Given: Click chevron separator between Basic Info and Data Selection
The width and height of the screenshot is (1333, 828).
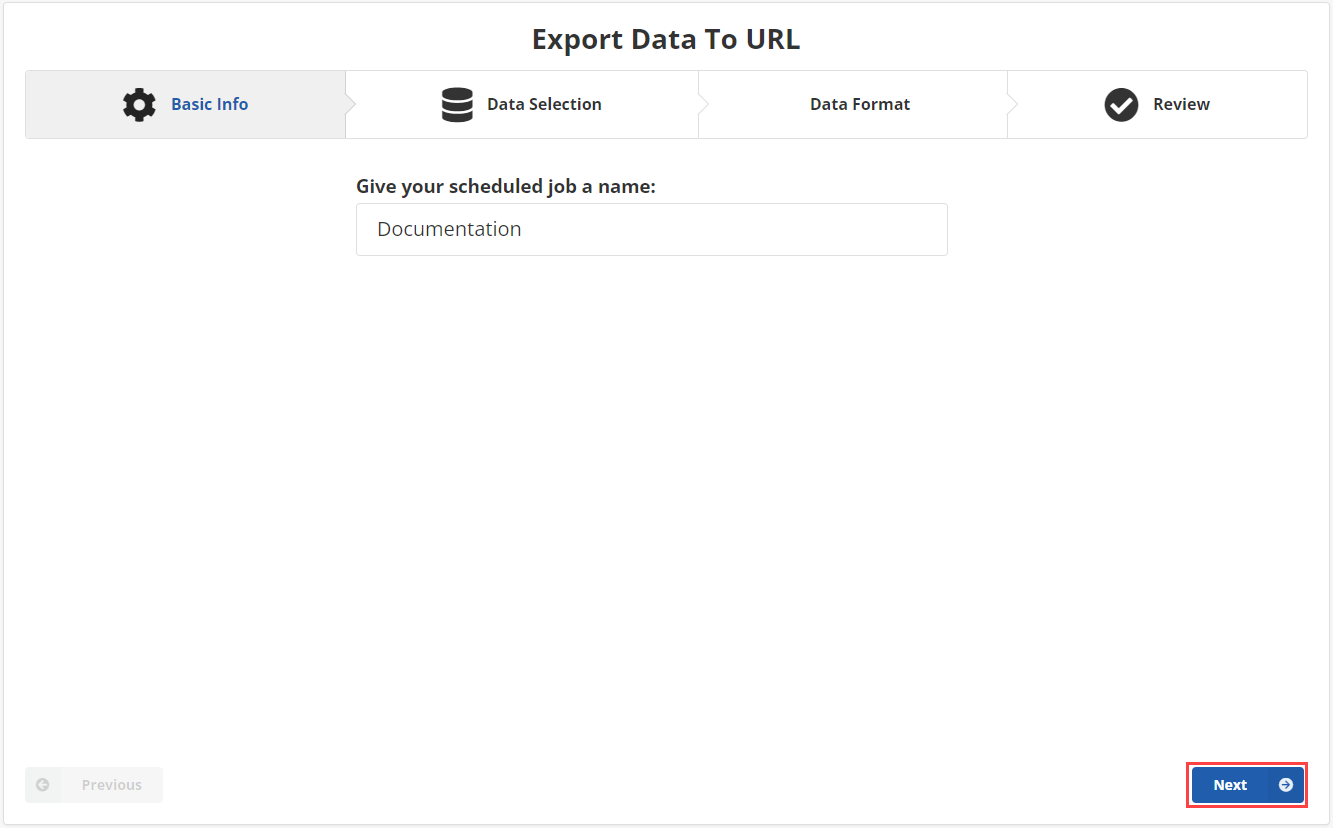Looking at the screenshot, I should 349,104.
